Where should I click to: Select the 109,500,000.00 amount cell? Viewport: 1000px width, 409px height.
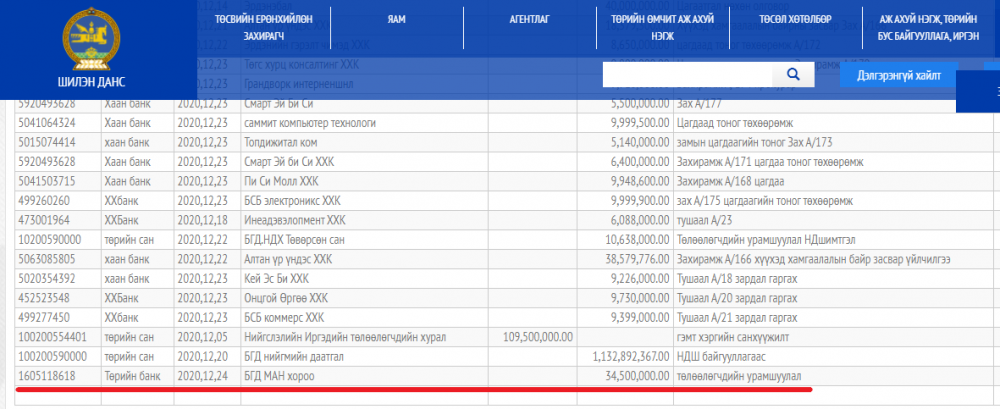click(537, 337)
